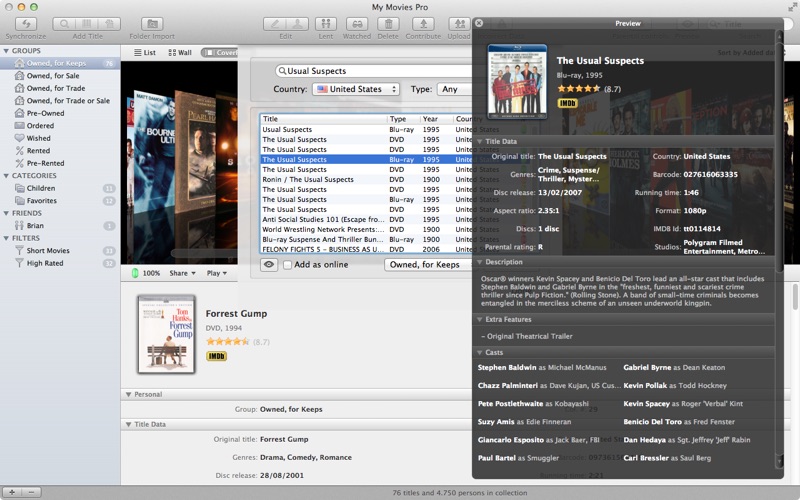Screen dimensions: 800x500
Task: Collapse the FRIENDS sidebar section
Action: pyautogui.click(x=6, y=213)
